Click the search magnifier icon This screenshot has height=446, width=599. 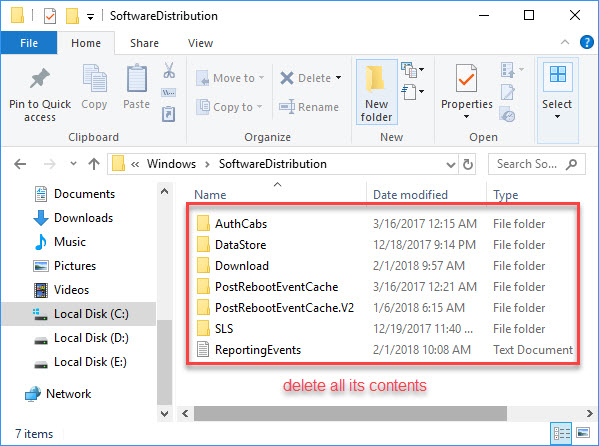[x=571, y=164]
